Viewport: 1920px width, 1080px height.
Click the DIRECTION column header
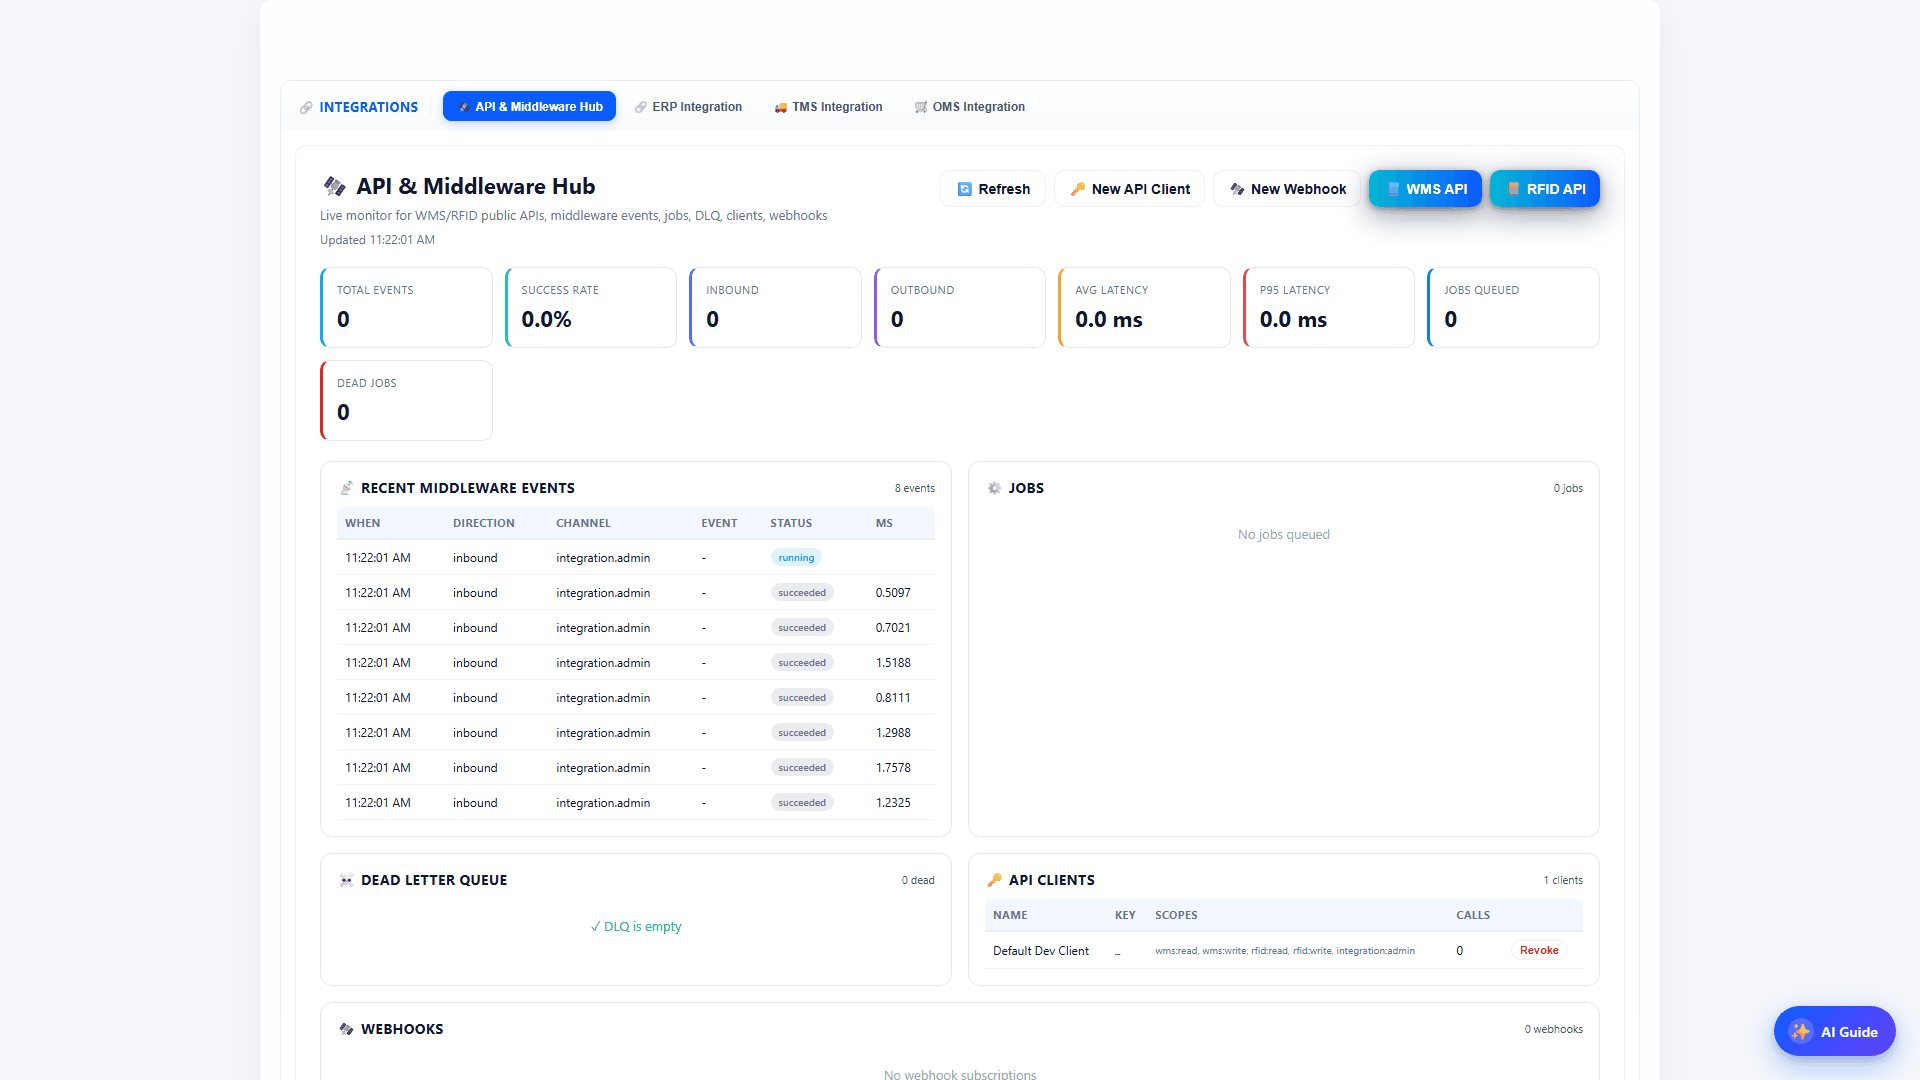pyautogui.click(x=484, y=523)
